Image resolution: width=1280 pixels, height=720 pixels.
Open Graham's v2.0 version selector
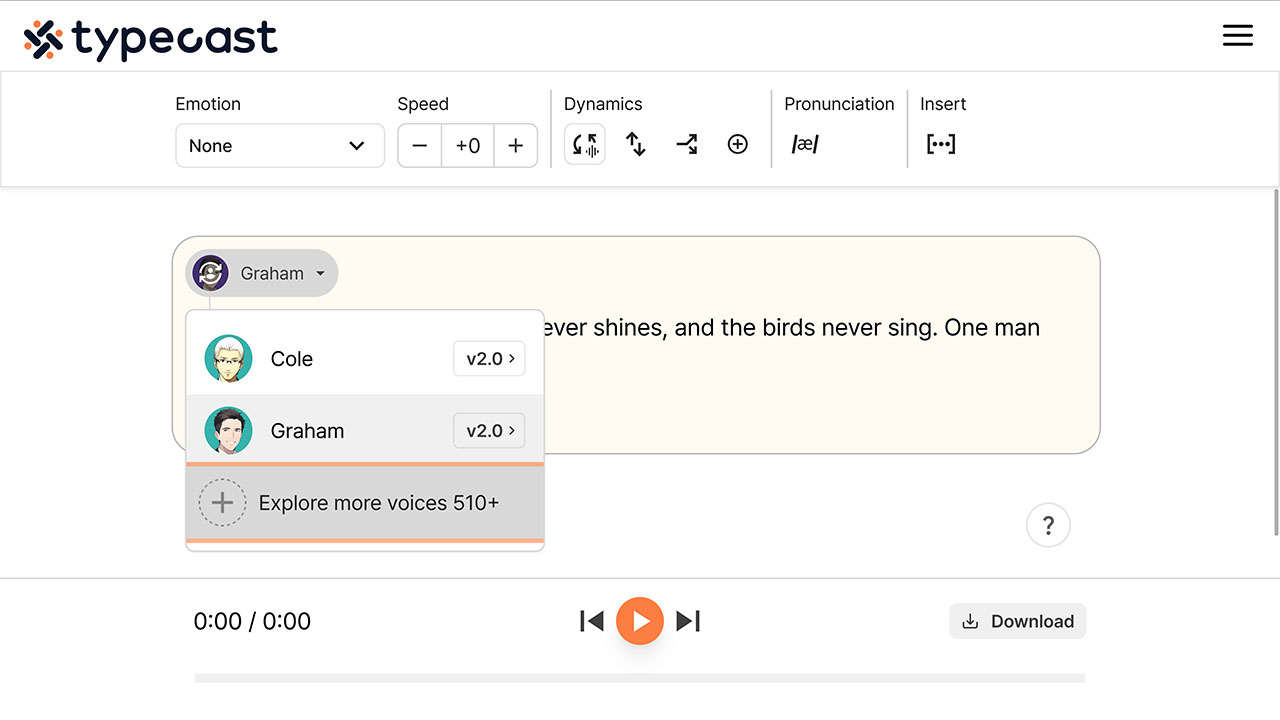click(489, 431)
